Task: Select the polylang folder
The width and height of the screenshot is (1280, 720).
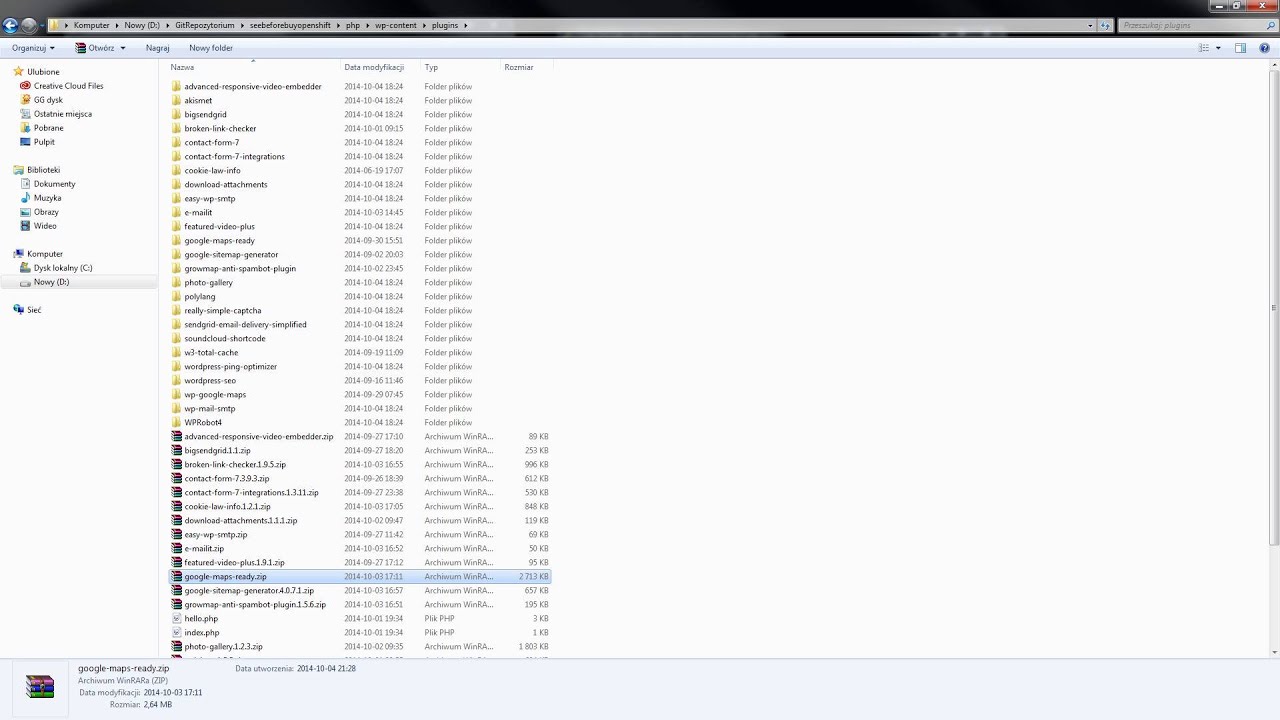Action: tap(200, 296)
